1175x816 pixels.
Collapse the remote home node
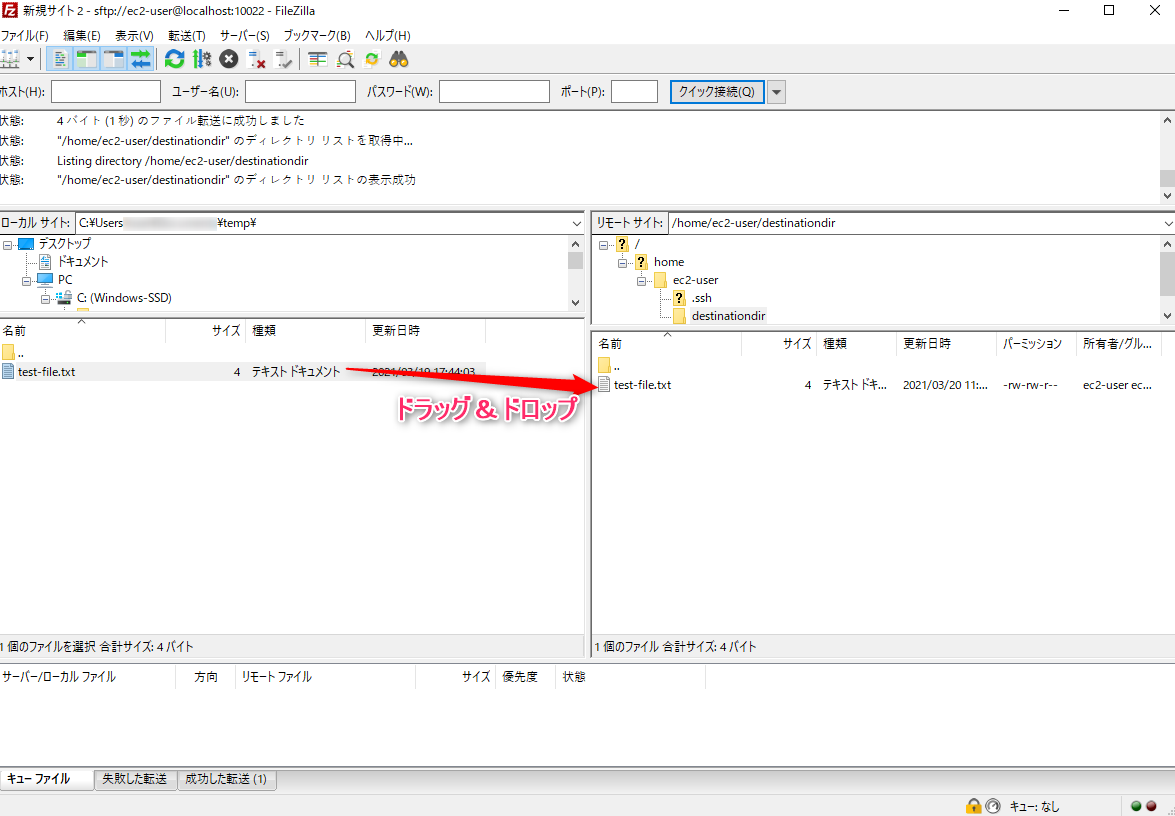(622, 262)
